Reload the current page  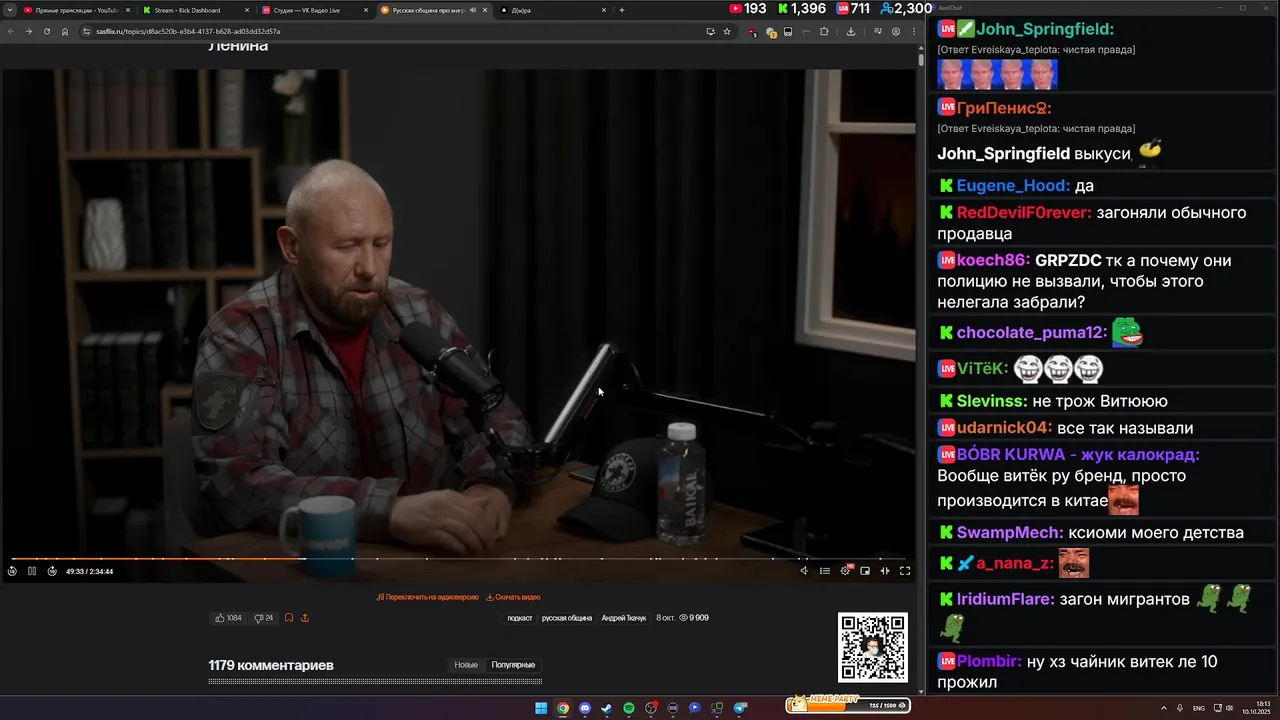[x=46, y=31]
